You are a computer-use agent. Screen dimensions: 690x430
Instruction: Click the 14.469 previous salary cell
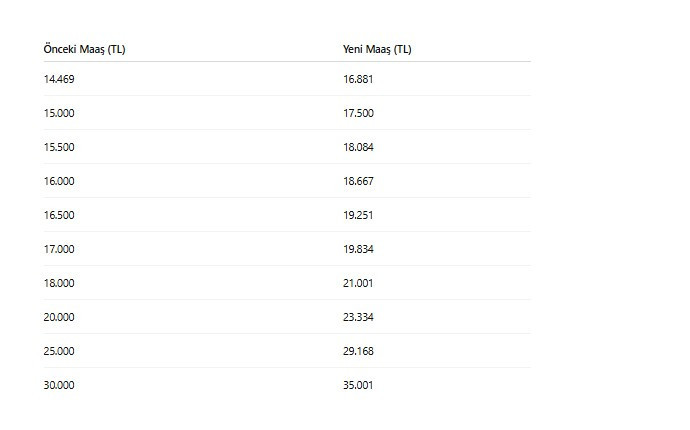click(59, 79)
